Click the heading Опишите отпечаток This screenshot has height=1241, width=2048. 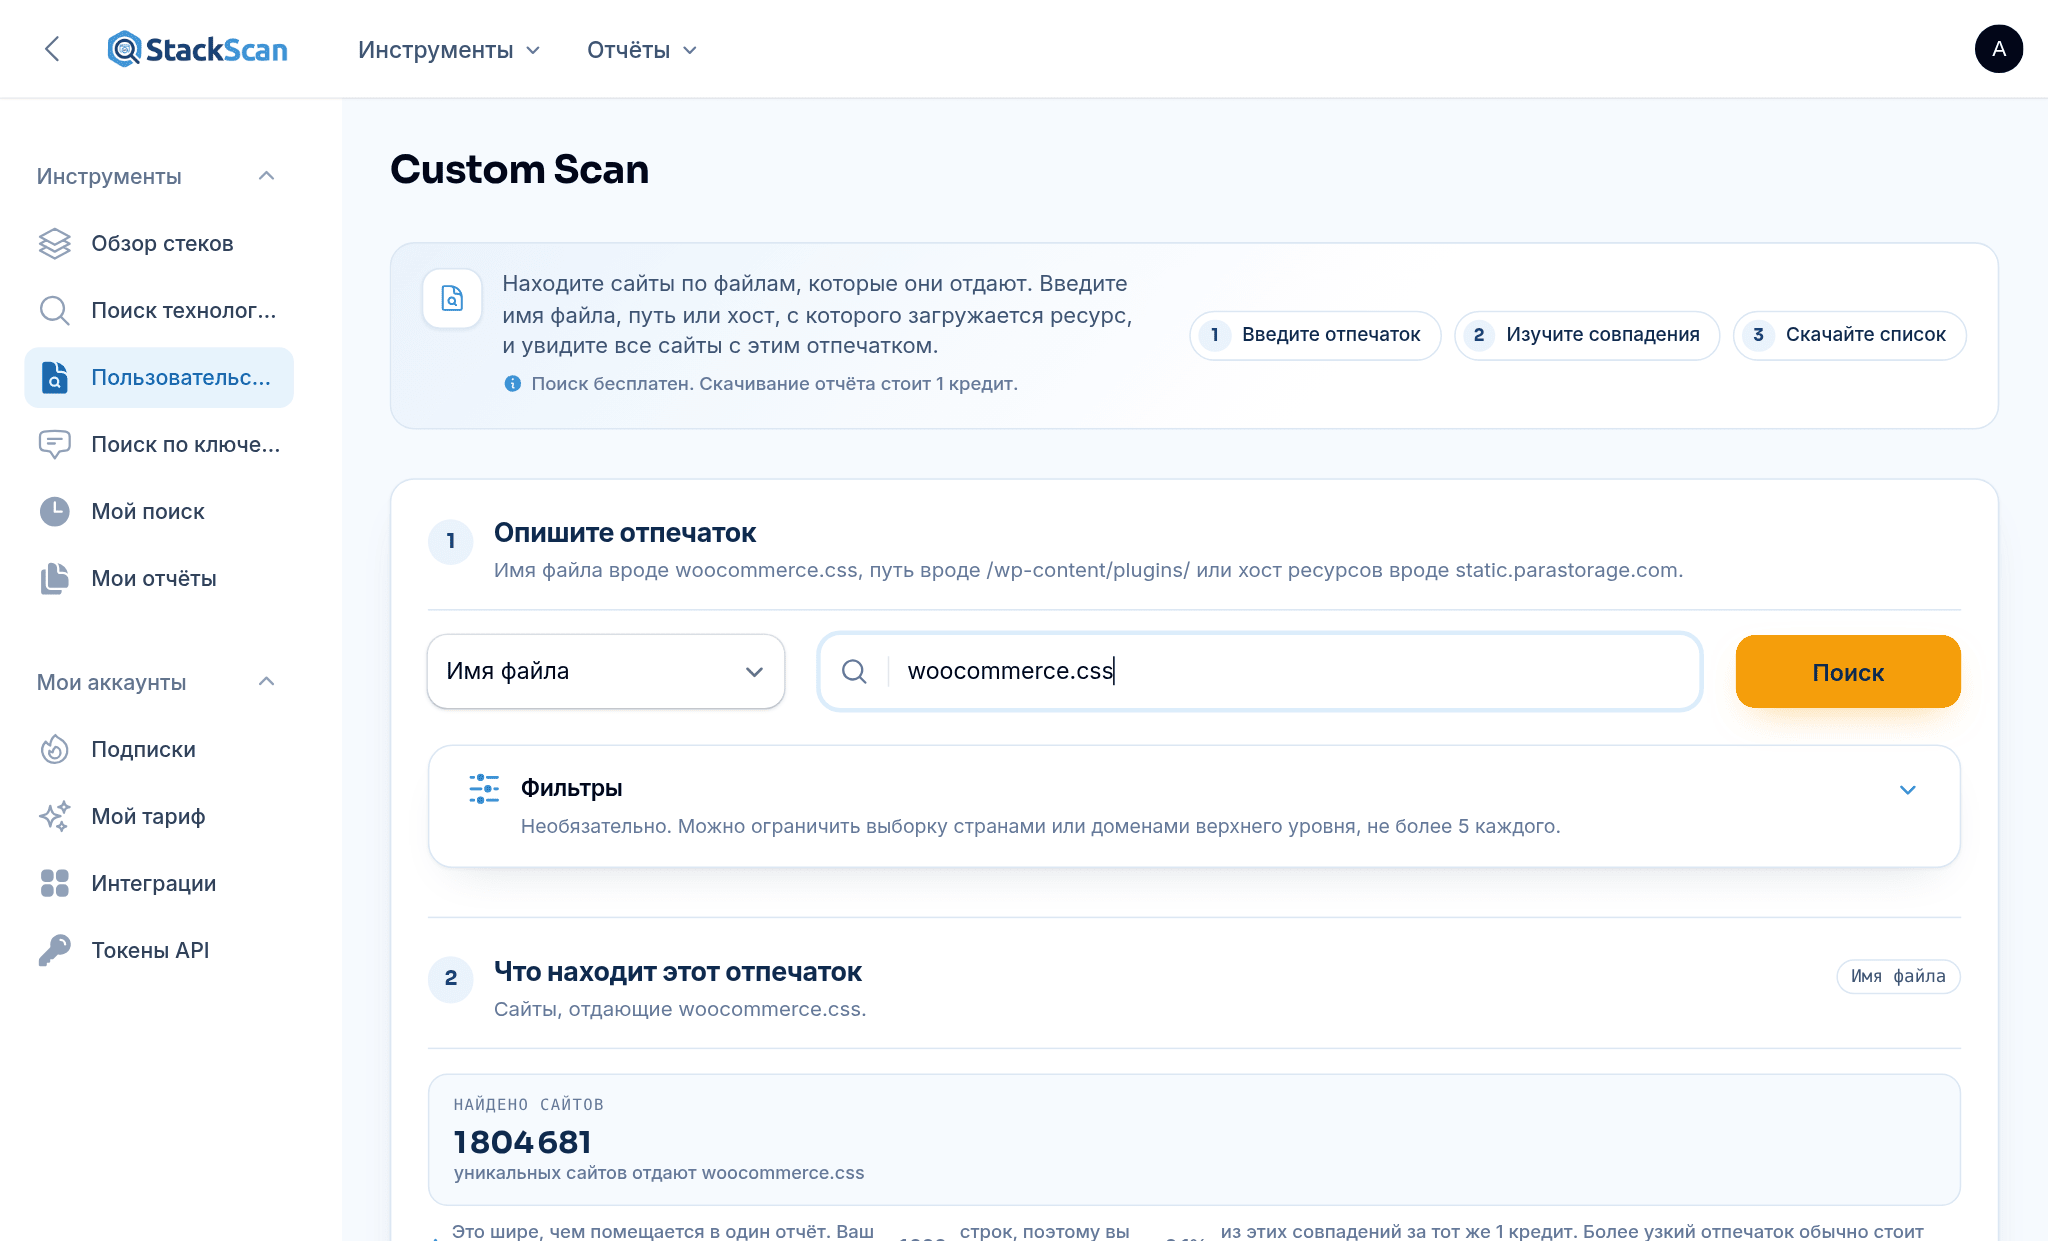625,533
